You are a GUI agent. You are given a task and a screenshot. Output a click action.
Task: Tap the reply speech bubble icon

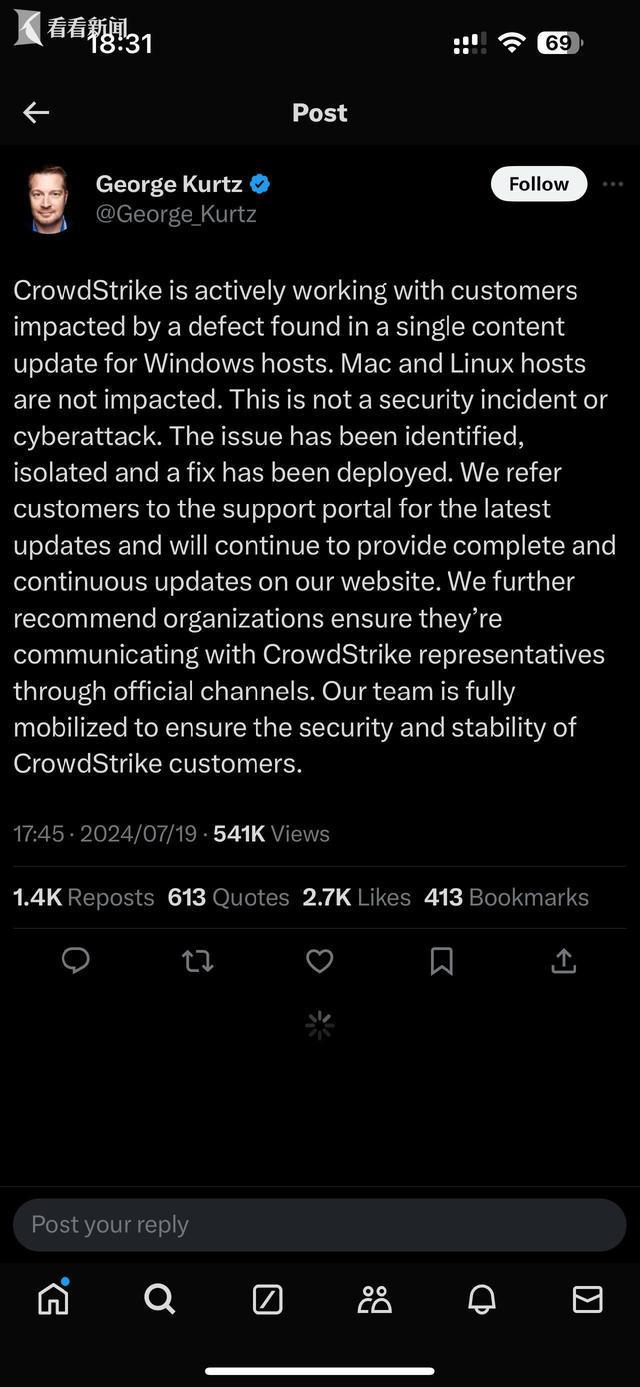tap(76, 961)
